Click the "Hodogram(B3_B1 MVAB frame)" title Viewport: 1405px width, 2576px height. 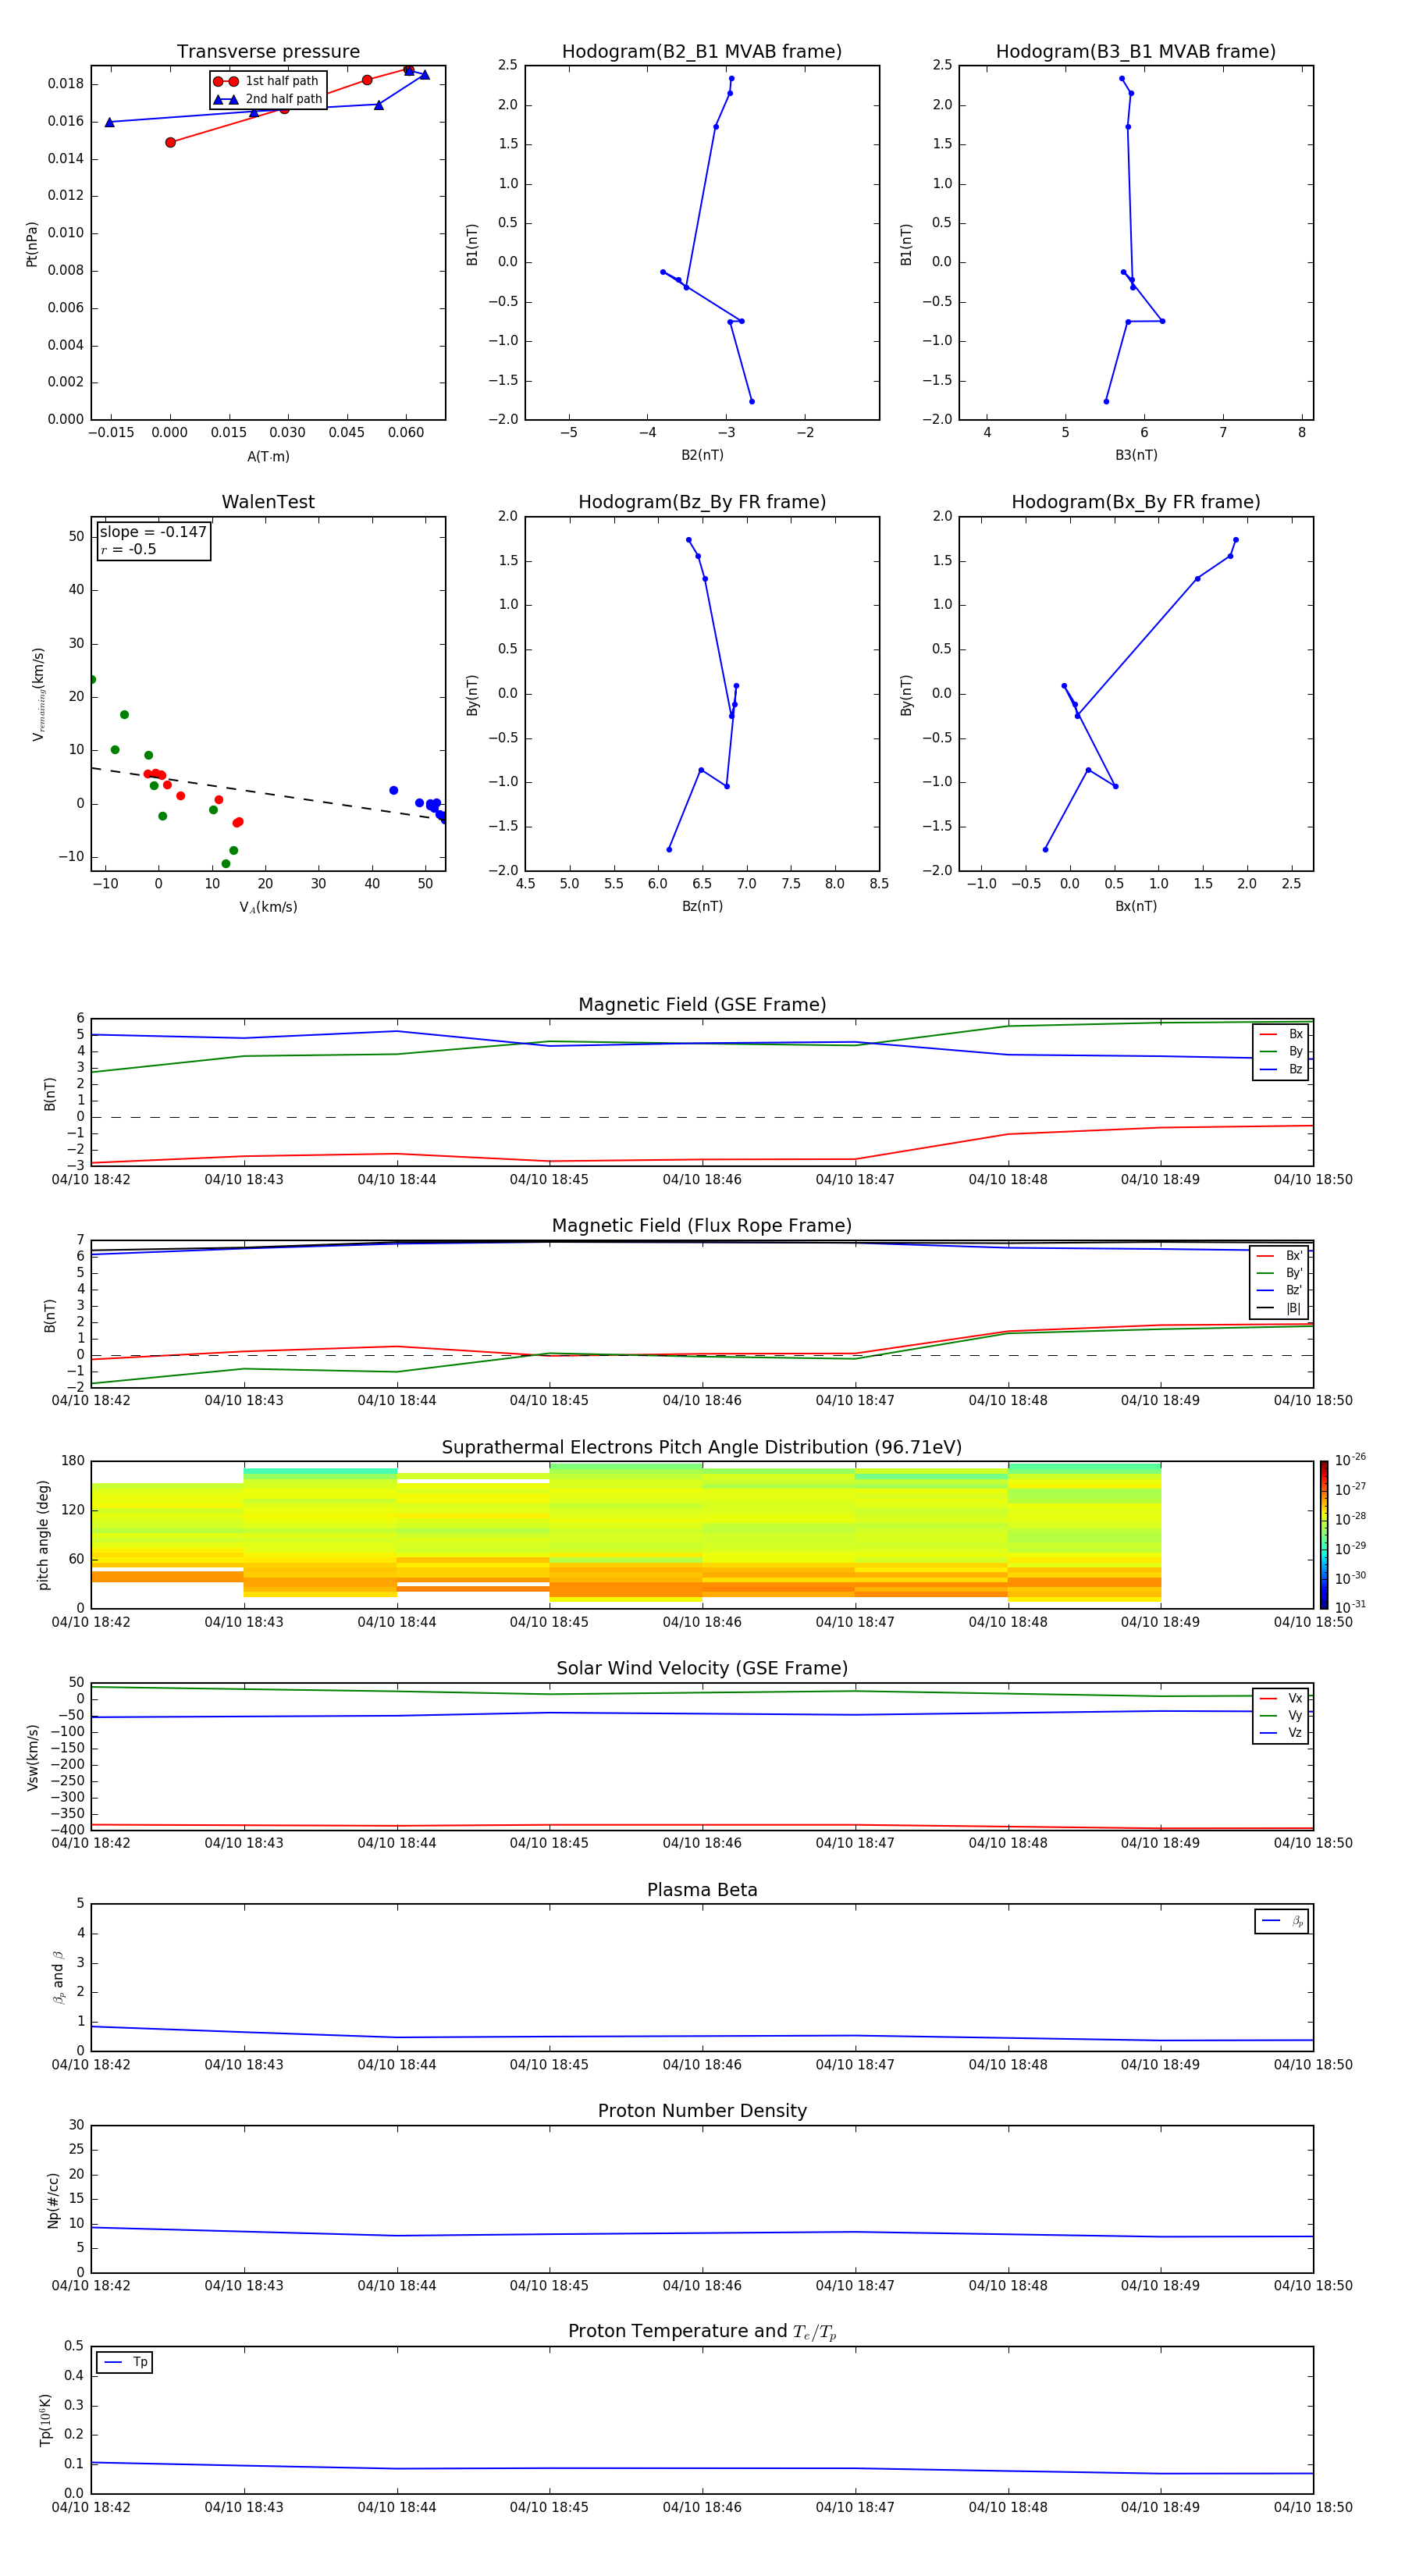1136,52
